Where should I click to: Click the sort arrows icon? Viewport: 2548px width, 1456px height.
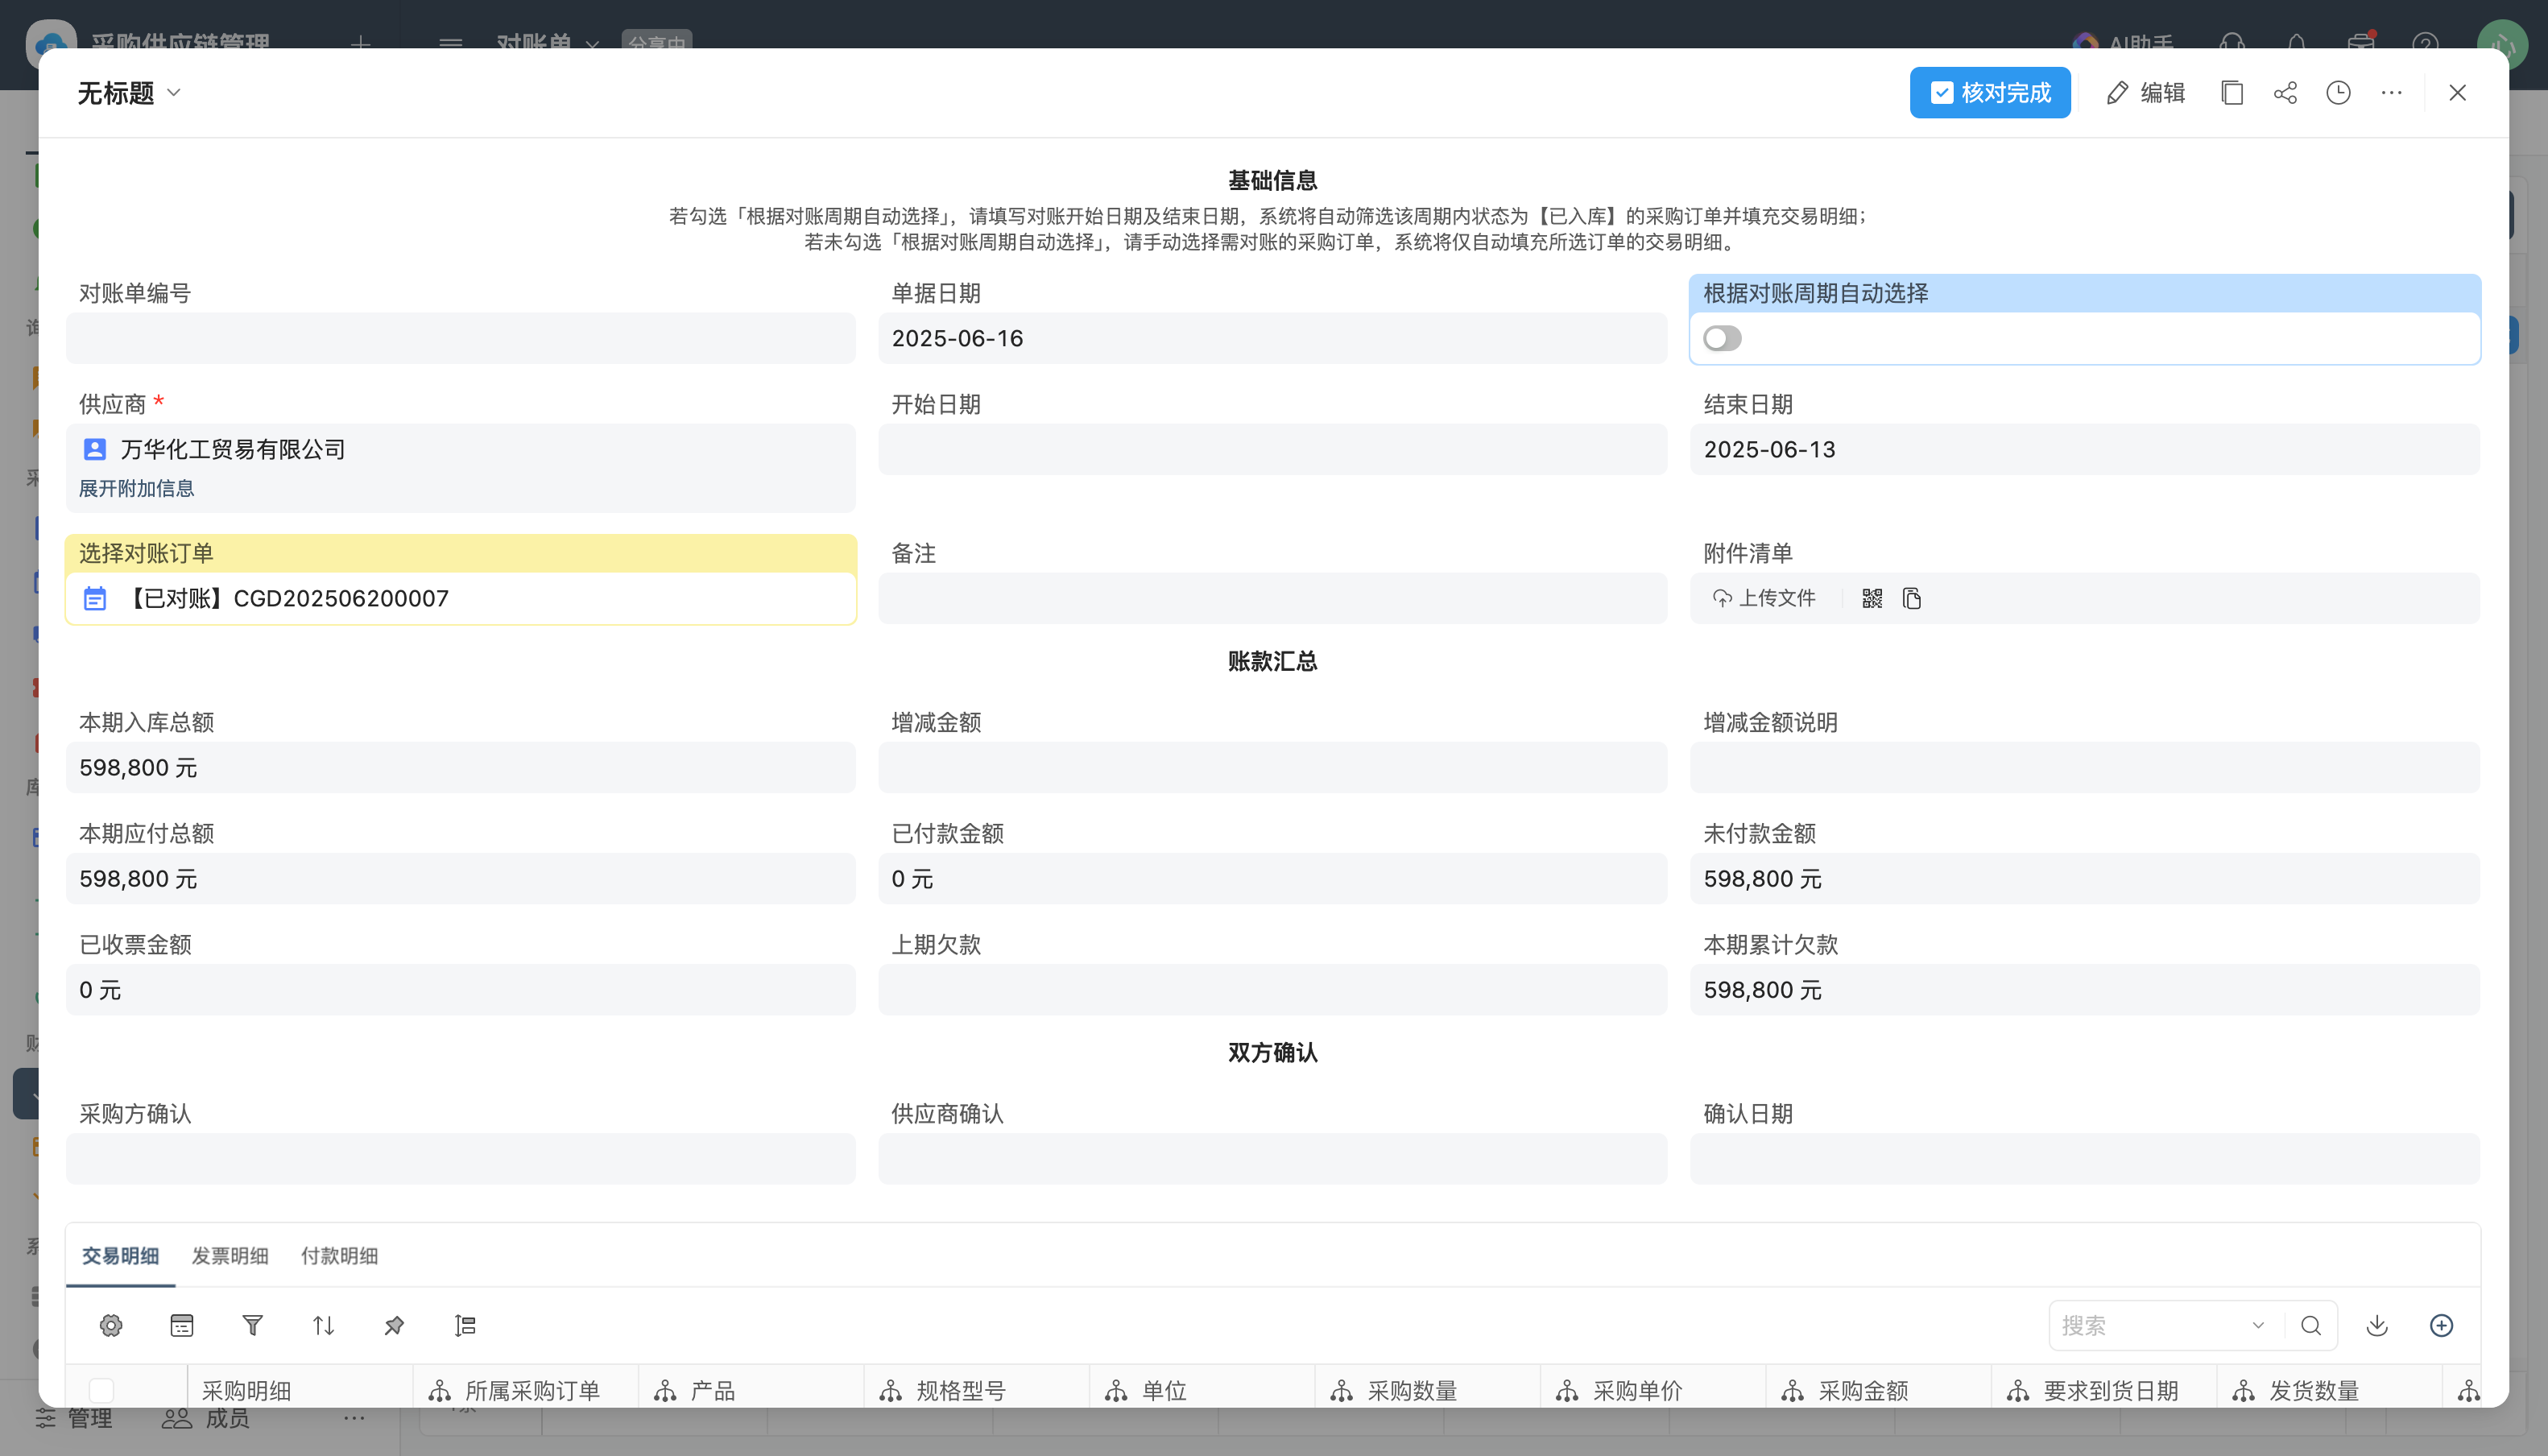click(x=323, y=1325)
